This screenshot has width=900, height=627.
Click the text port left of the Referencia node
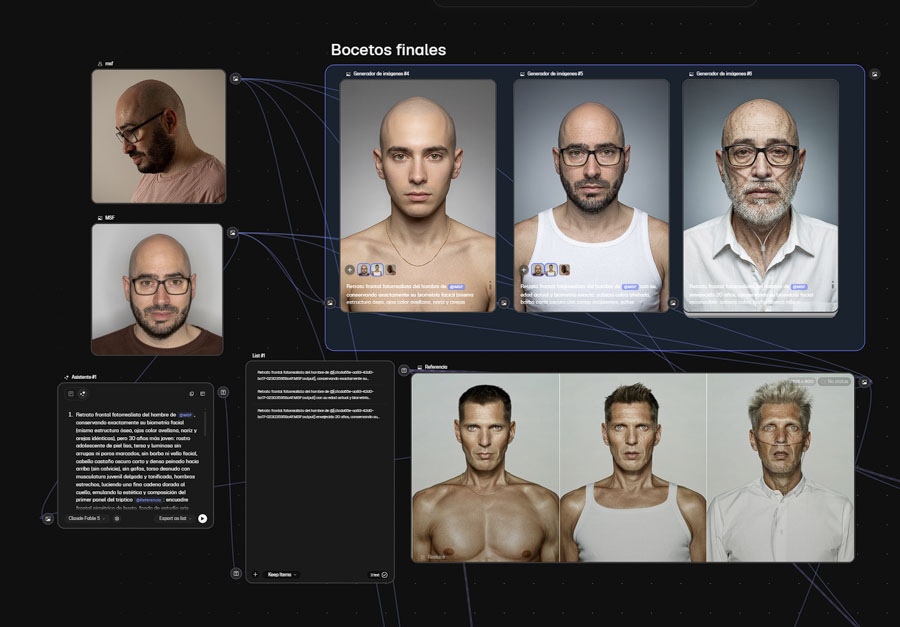point(404,370)
